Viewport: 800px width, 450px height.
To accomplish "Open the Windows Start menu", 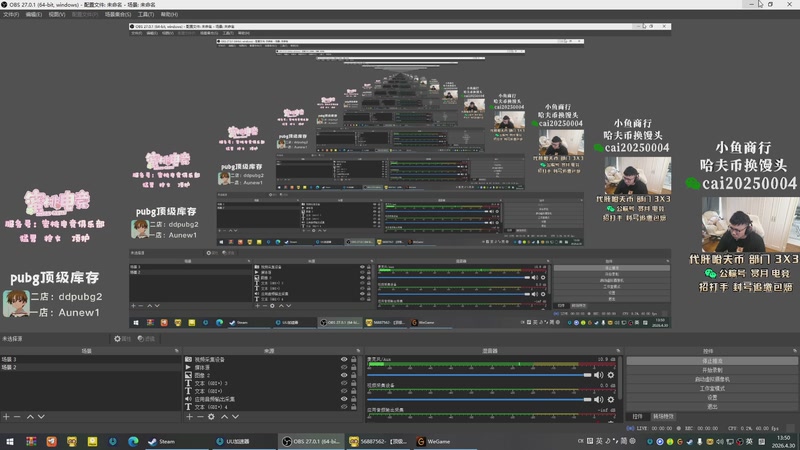I will [x=10, y=441].
